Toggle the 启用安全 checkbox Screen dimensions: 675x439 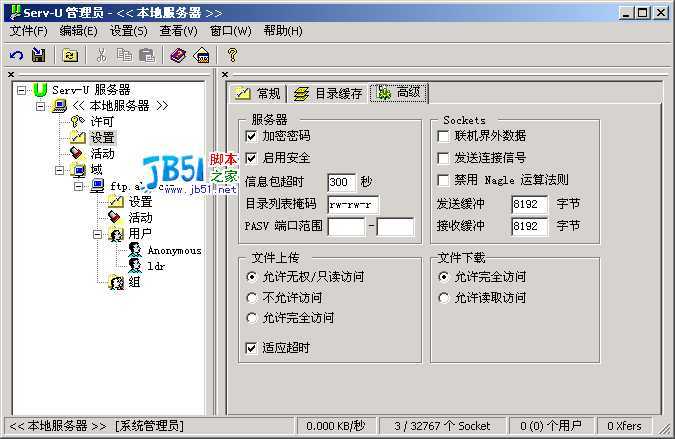click(x=251, y=158)
